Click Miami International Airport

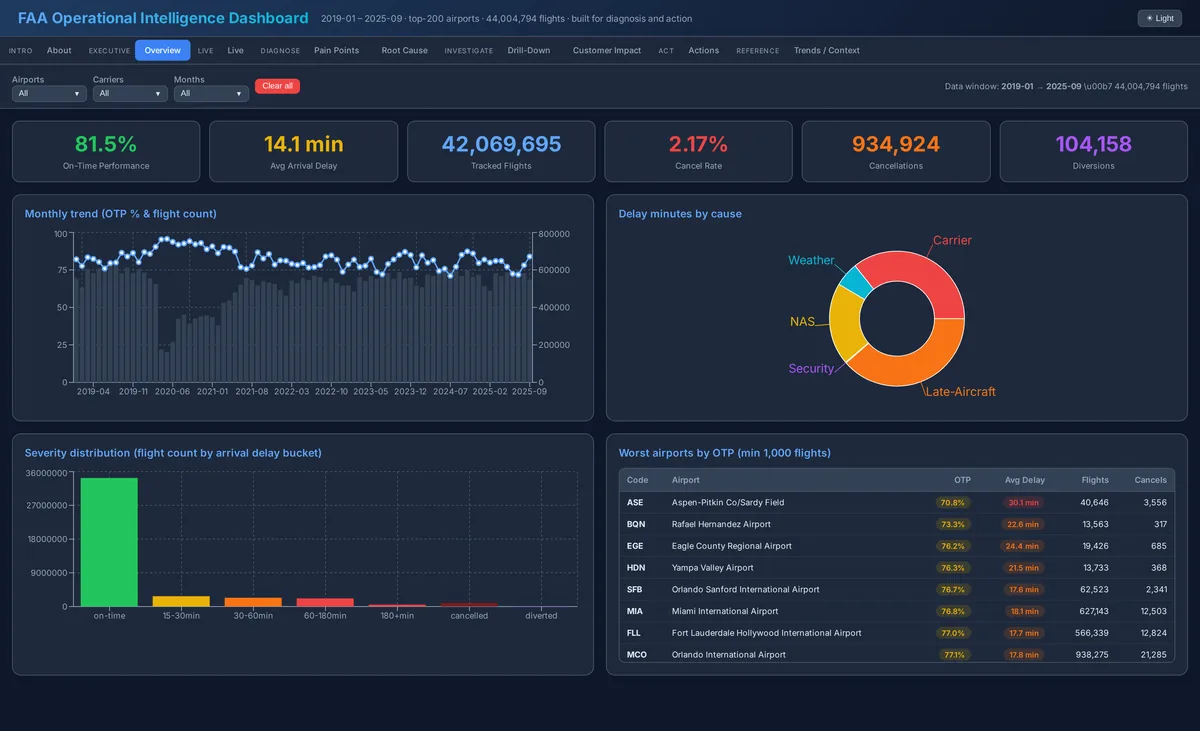(x=725, y=611)
